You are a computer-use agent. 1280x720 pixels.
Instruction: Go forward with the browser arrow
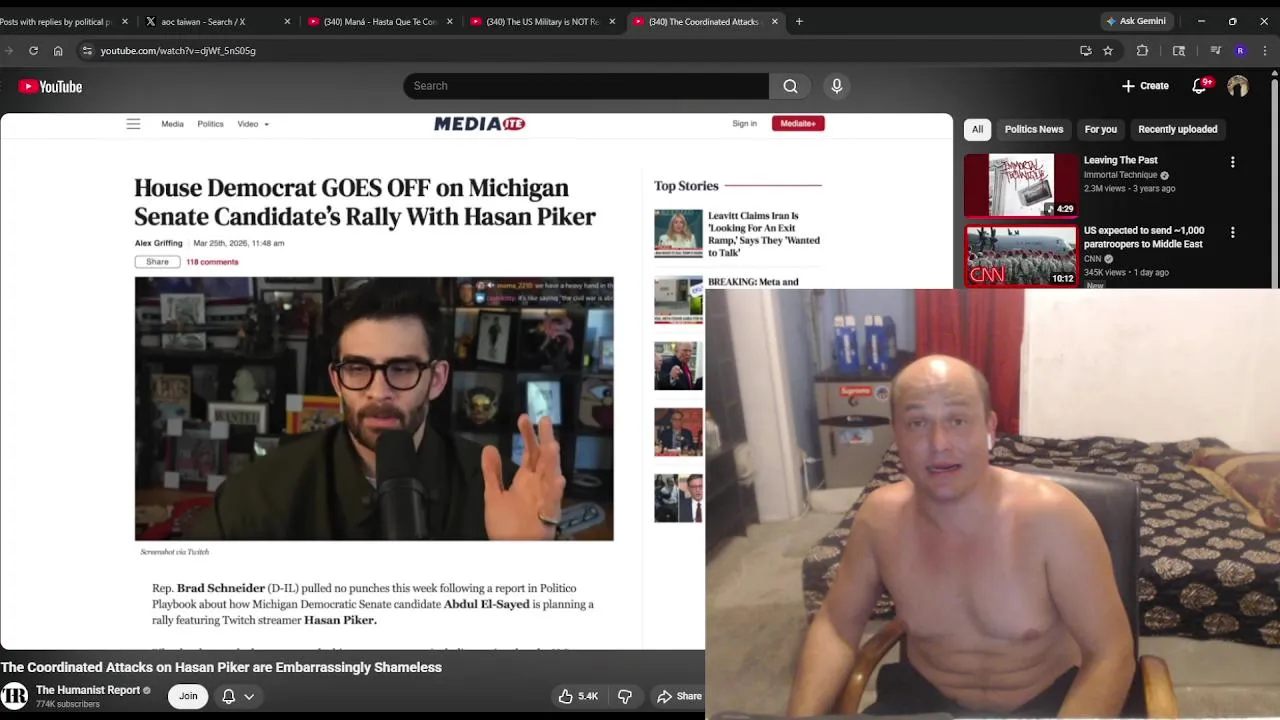(x=8, y=50)
